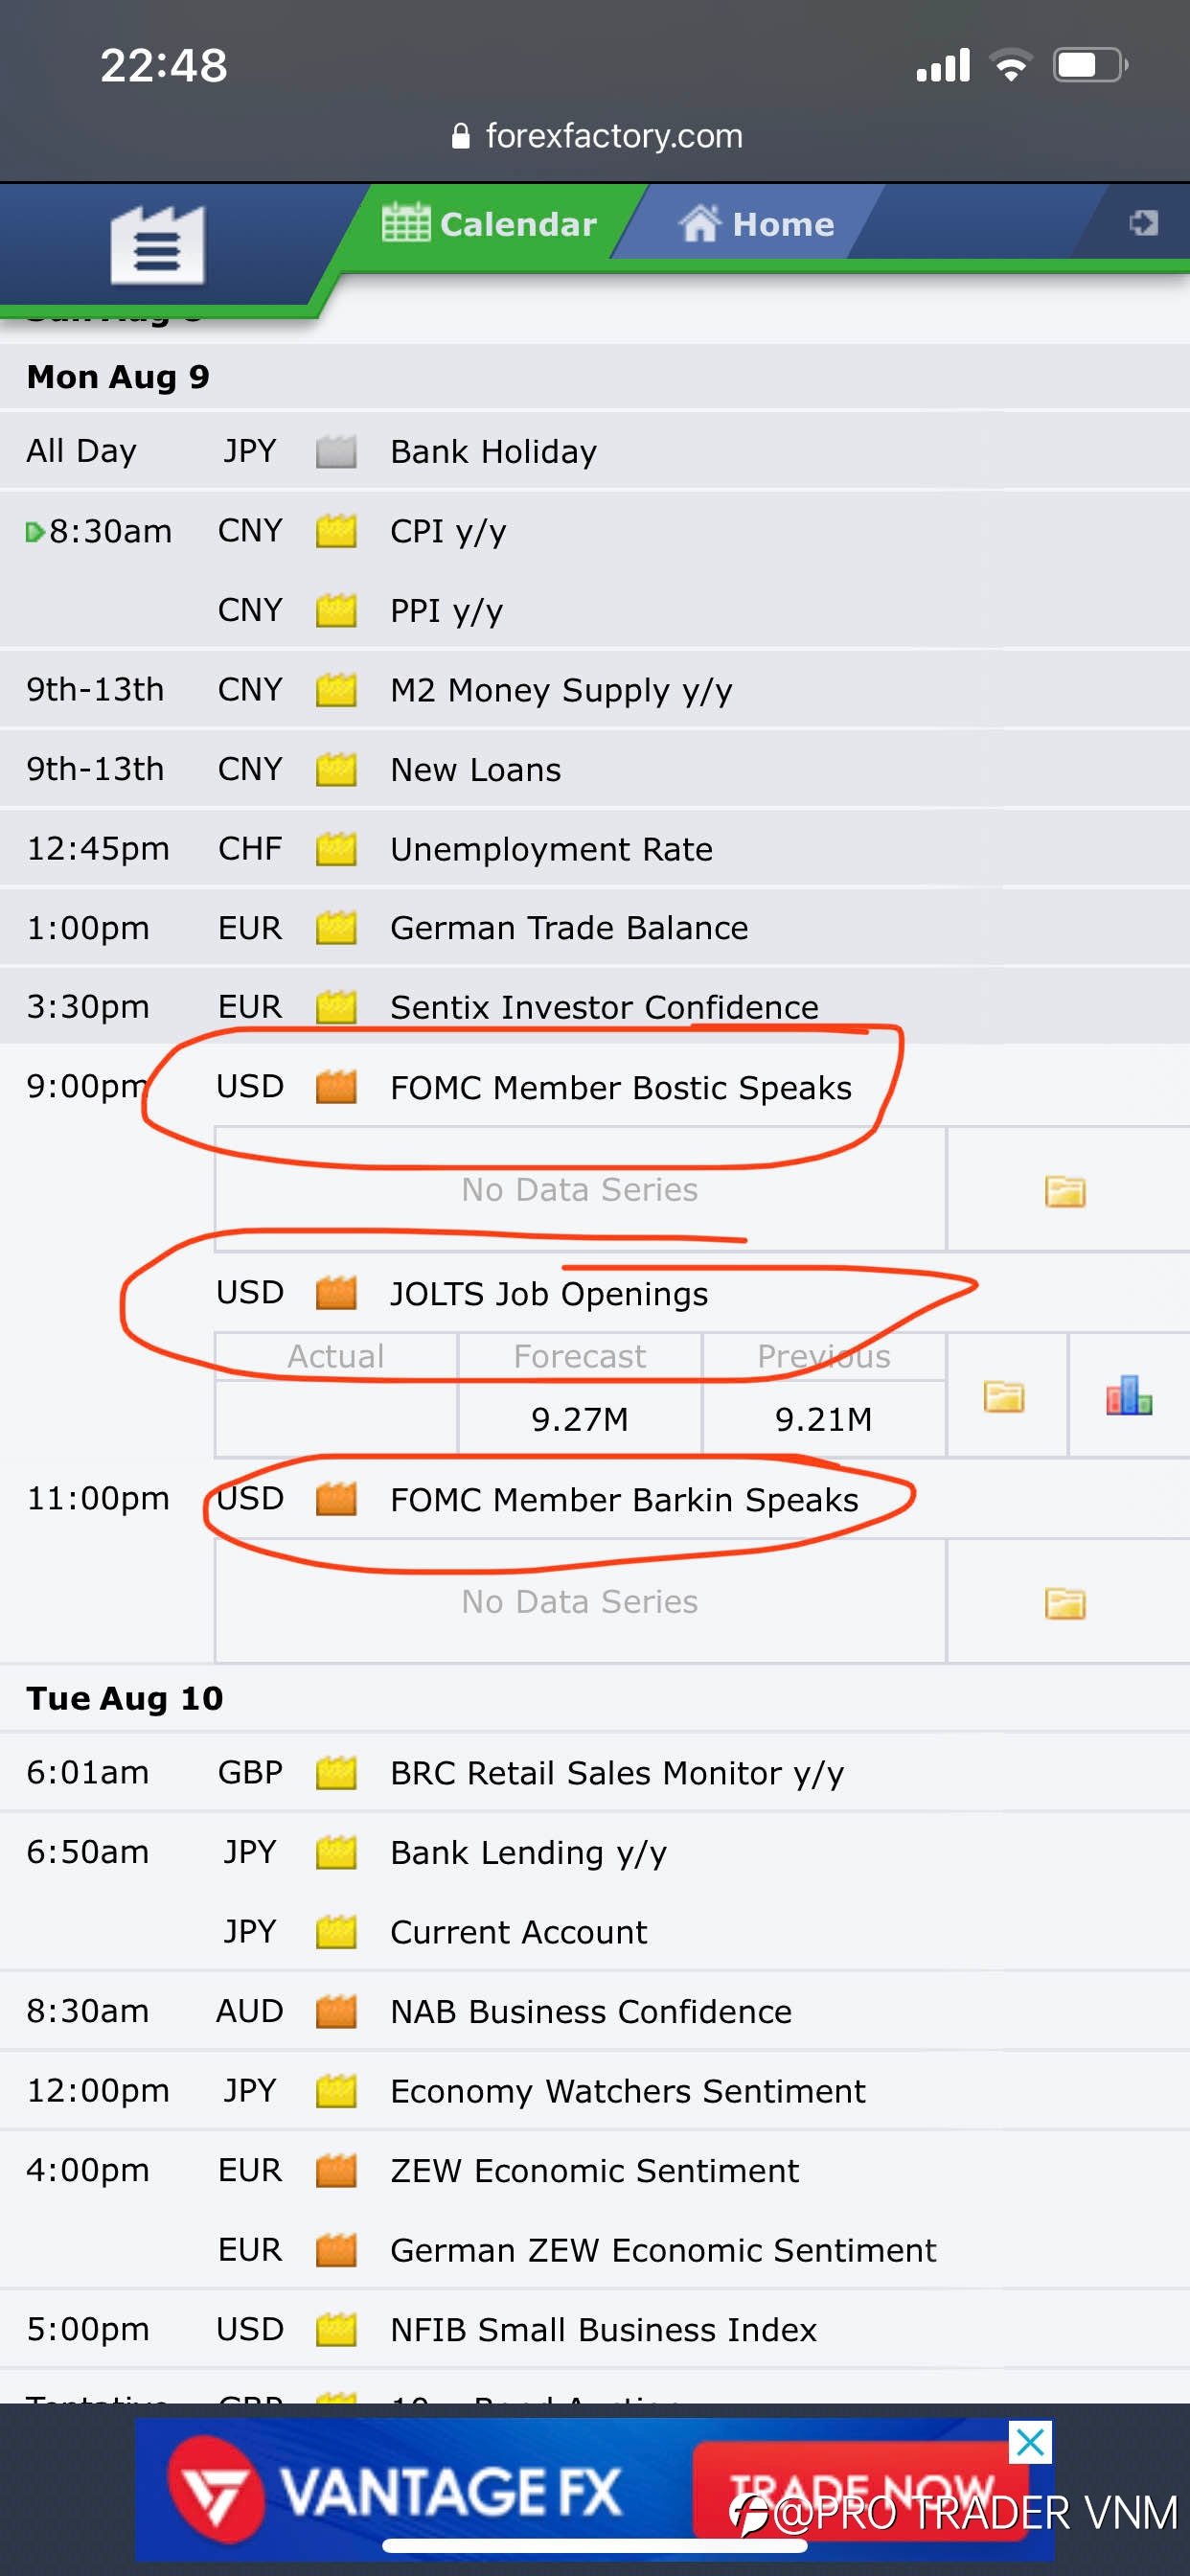The width and height of the screenshot is (1190, 2576).
Task: Open detail folder under Bostic Speaks
Action: (x=1065, y=1191)
